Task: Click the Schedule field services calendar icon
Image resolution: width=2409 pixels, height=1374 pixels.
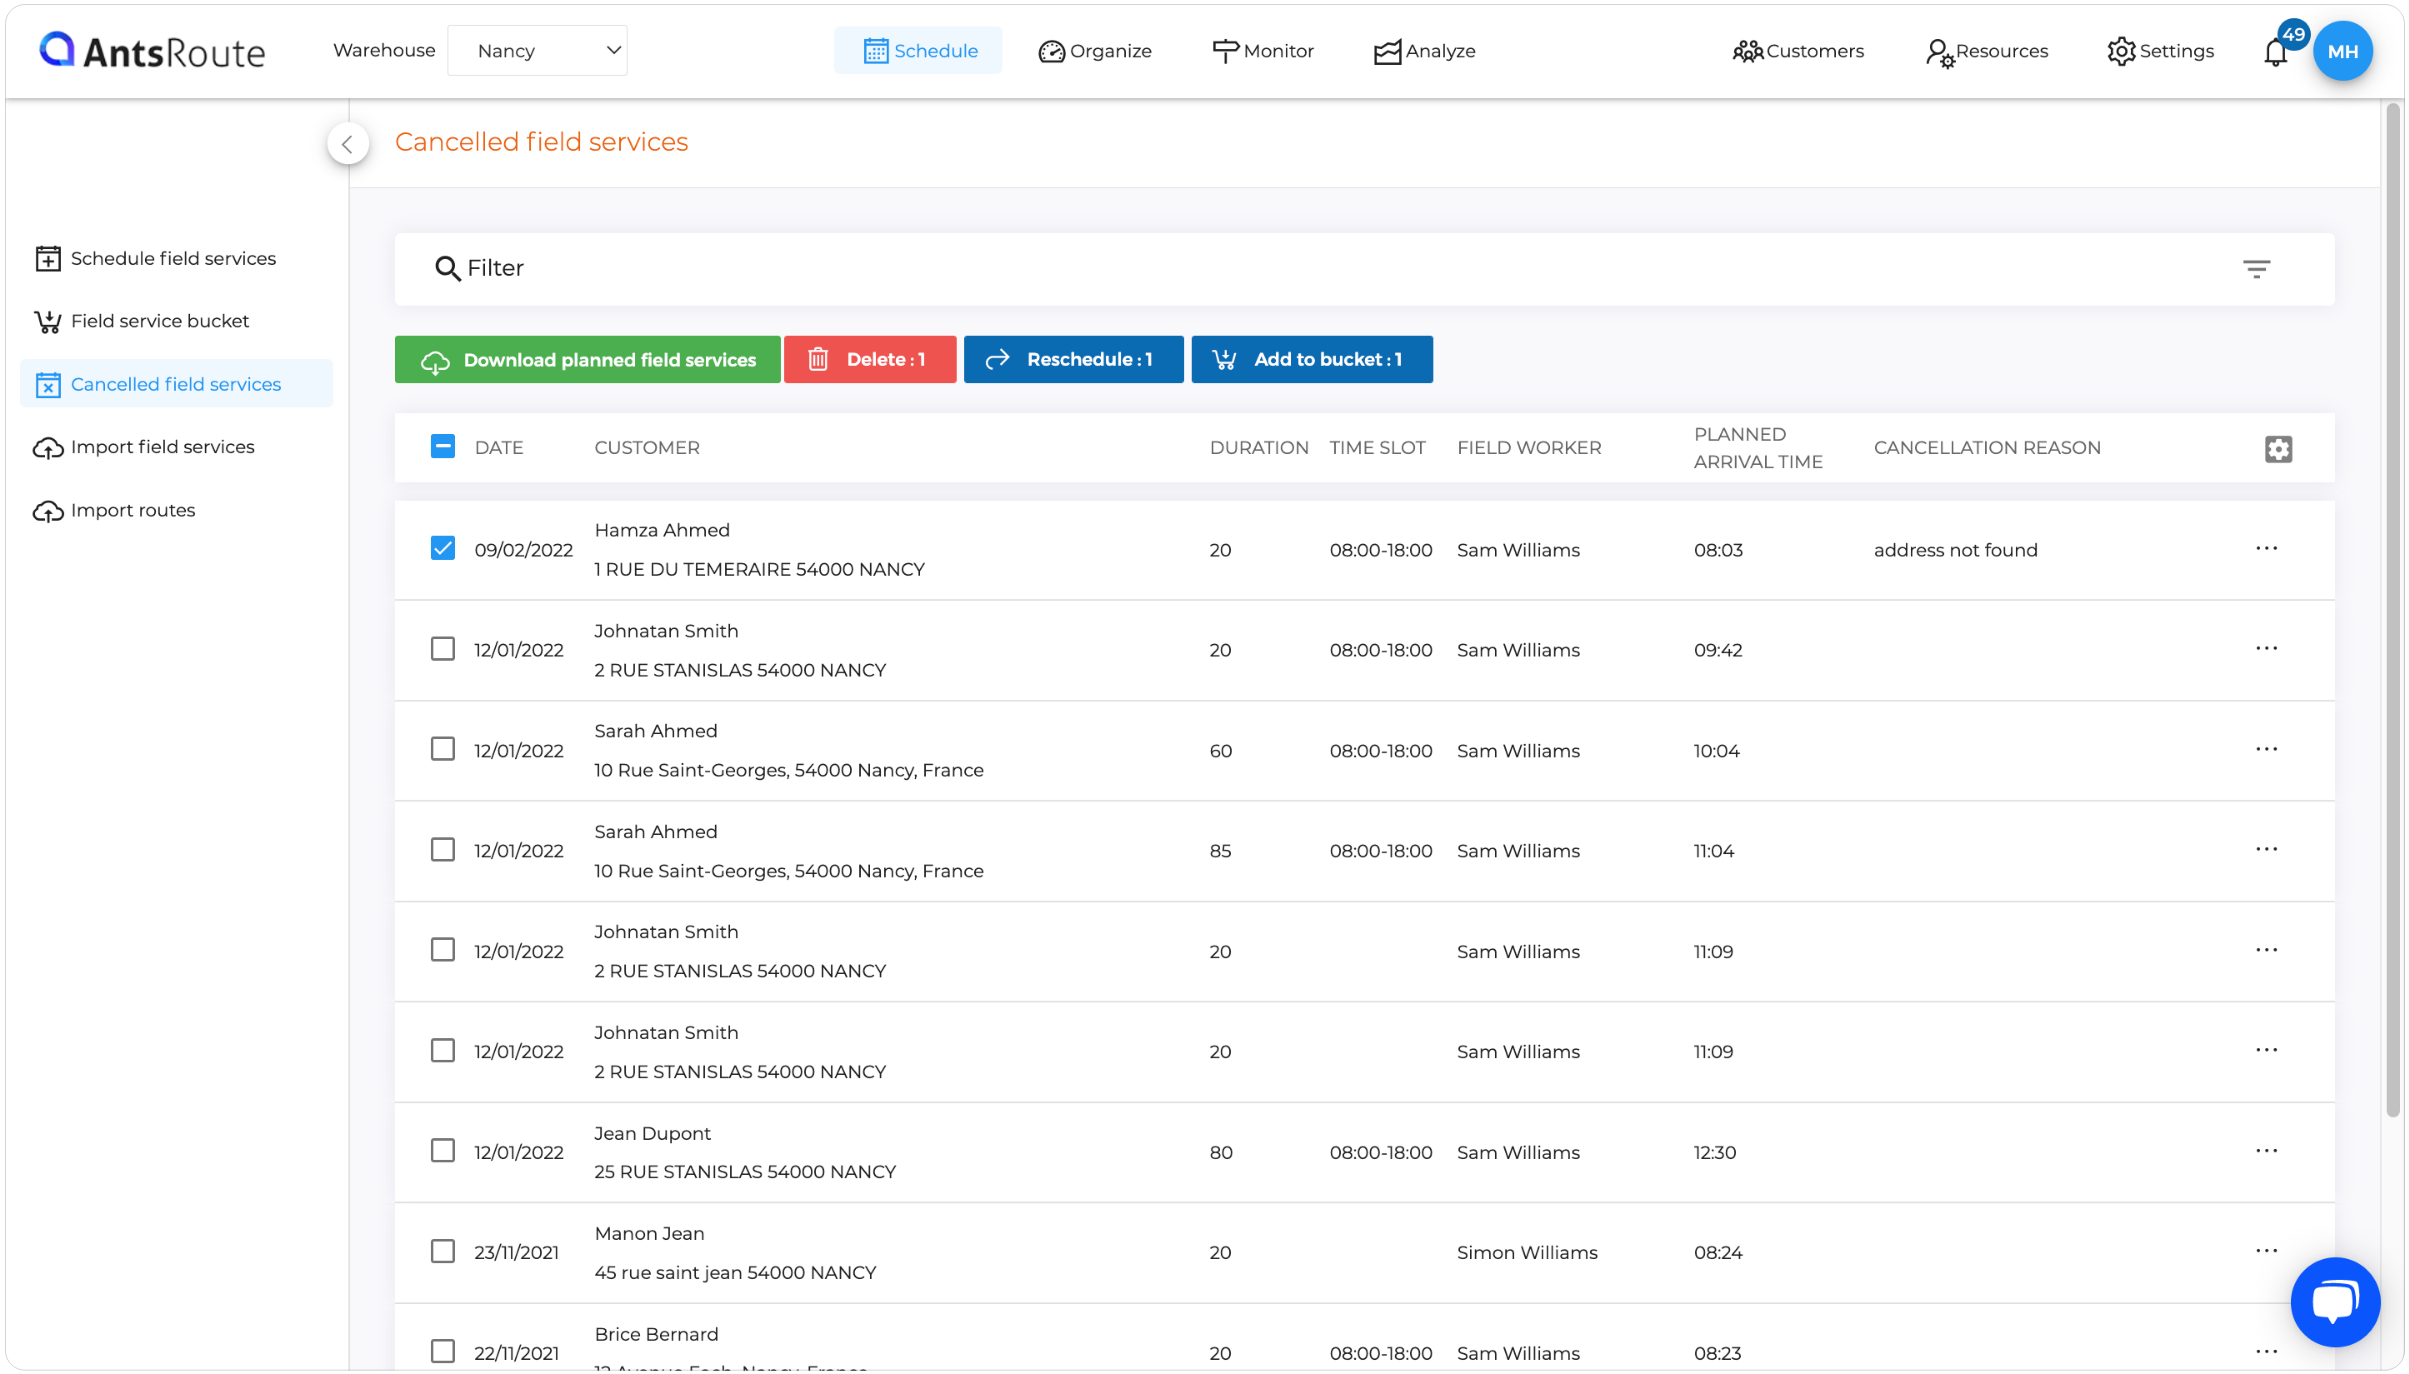Action: coord(48,258)
